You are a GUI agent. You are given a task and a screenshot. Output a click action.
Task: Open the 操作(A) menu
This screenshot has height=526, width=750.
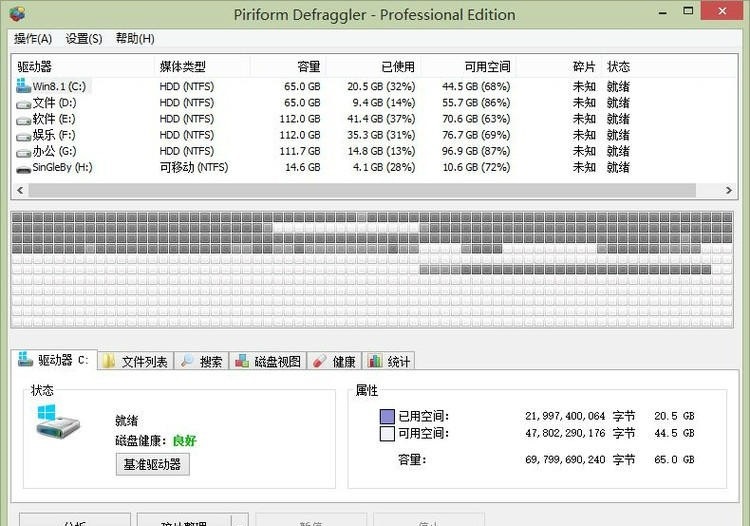[33, 39]
